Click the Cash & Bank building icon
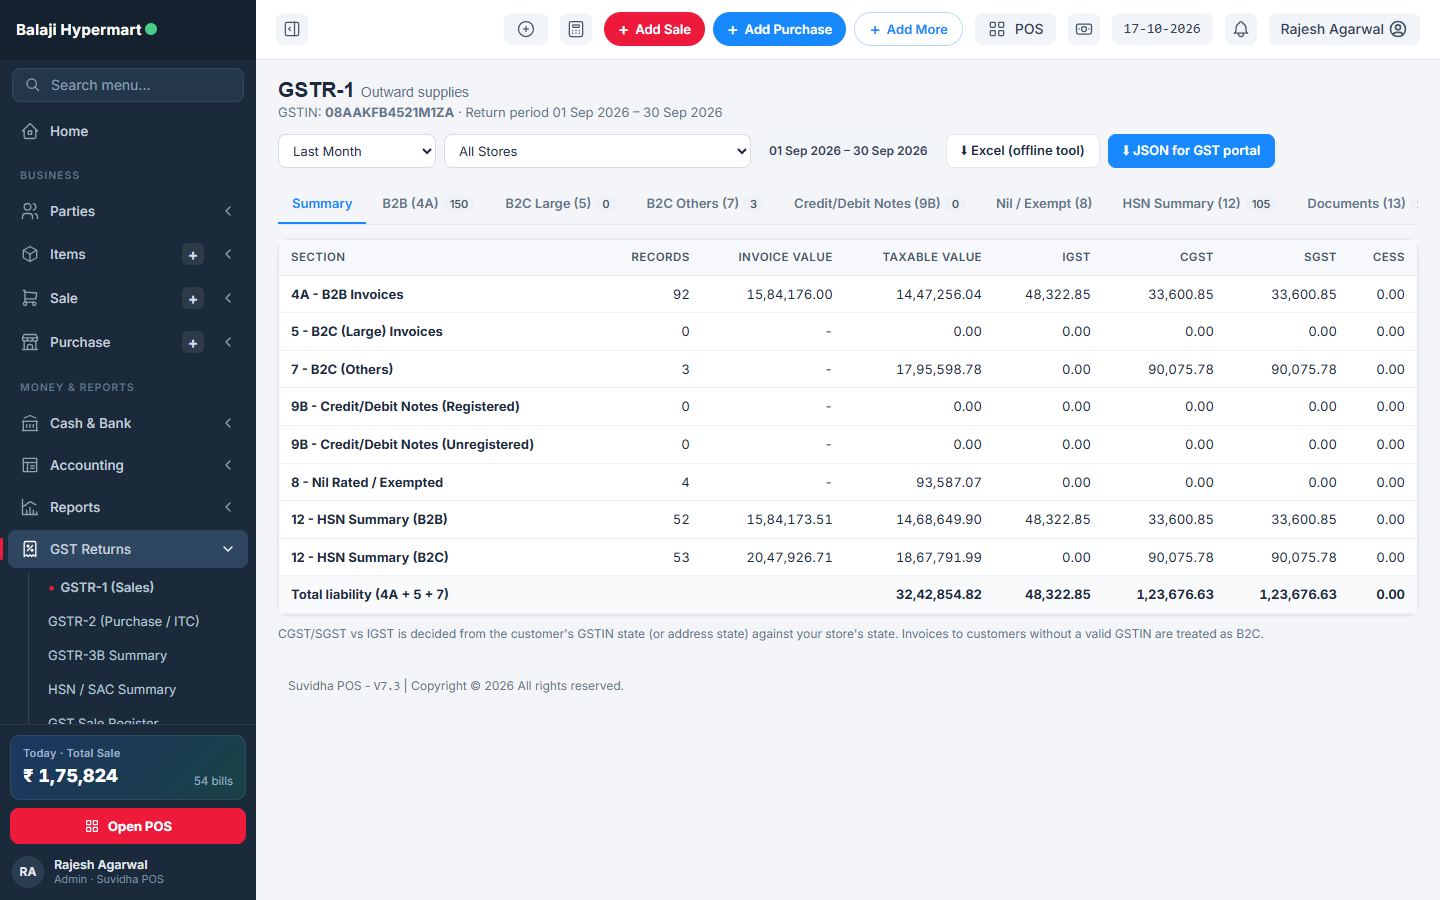This screenshot has height=900, width=1440. [x=30, y=423]
